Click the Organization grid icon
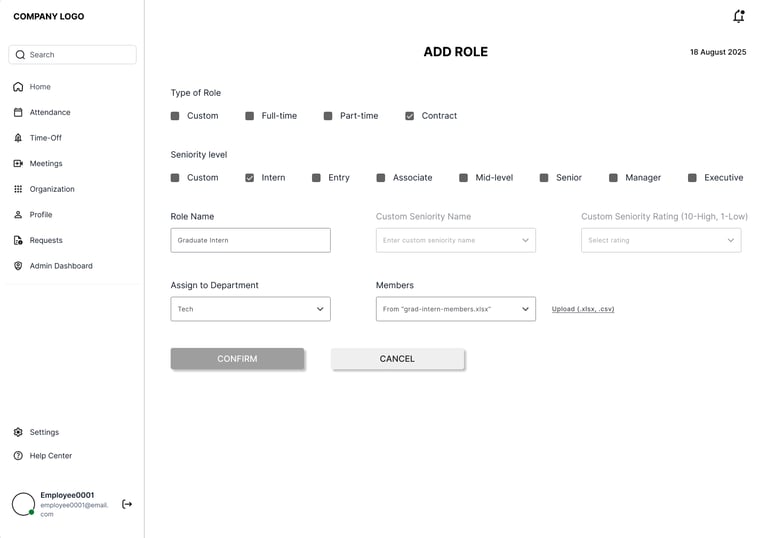This screenshot has height=538, width=768. click(18, 189)
